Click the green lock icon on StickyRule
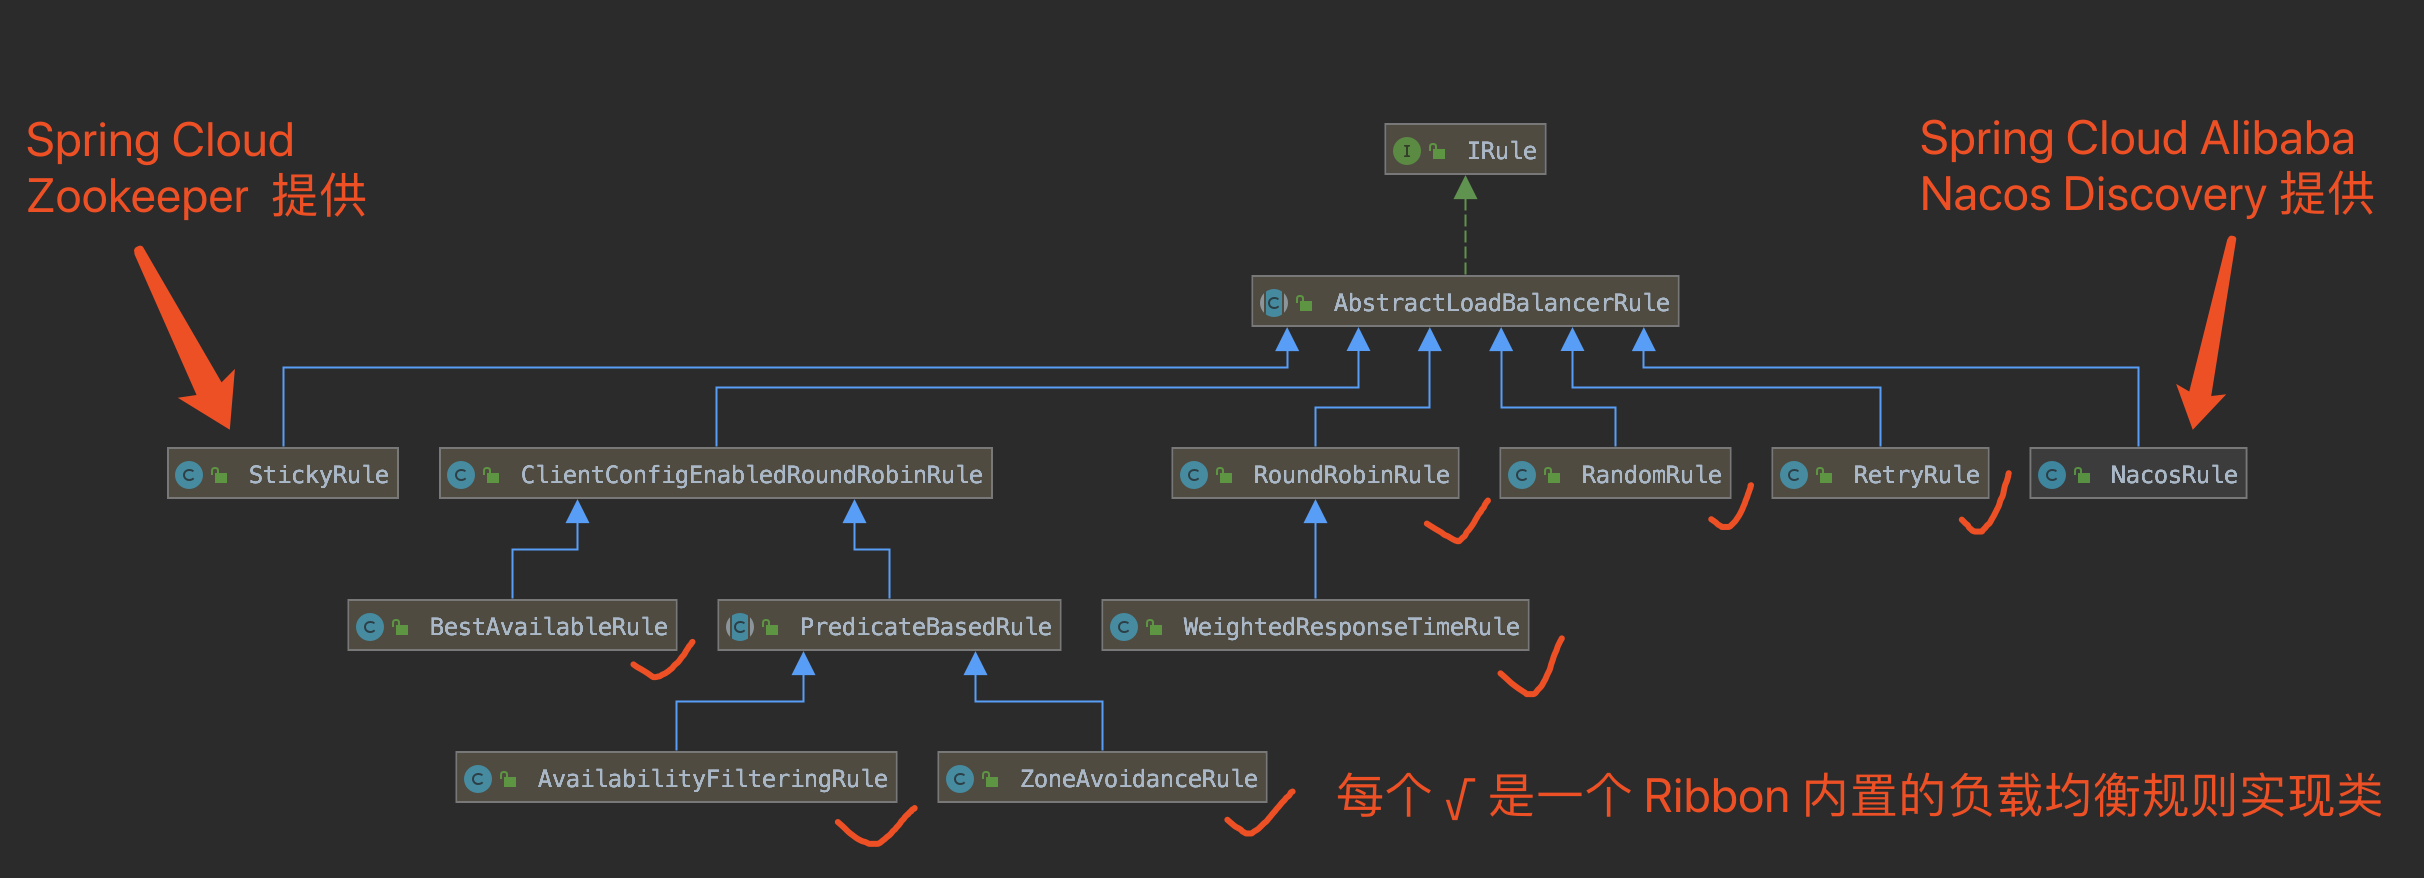This screenshot has height=878, width=2424. 219,475
